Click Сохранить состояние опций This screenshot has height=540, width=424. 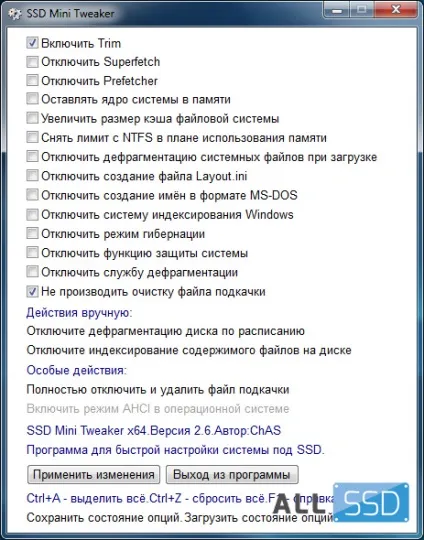point(105,518)
